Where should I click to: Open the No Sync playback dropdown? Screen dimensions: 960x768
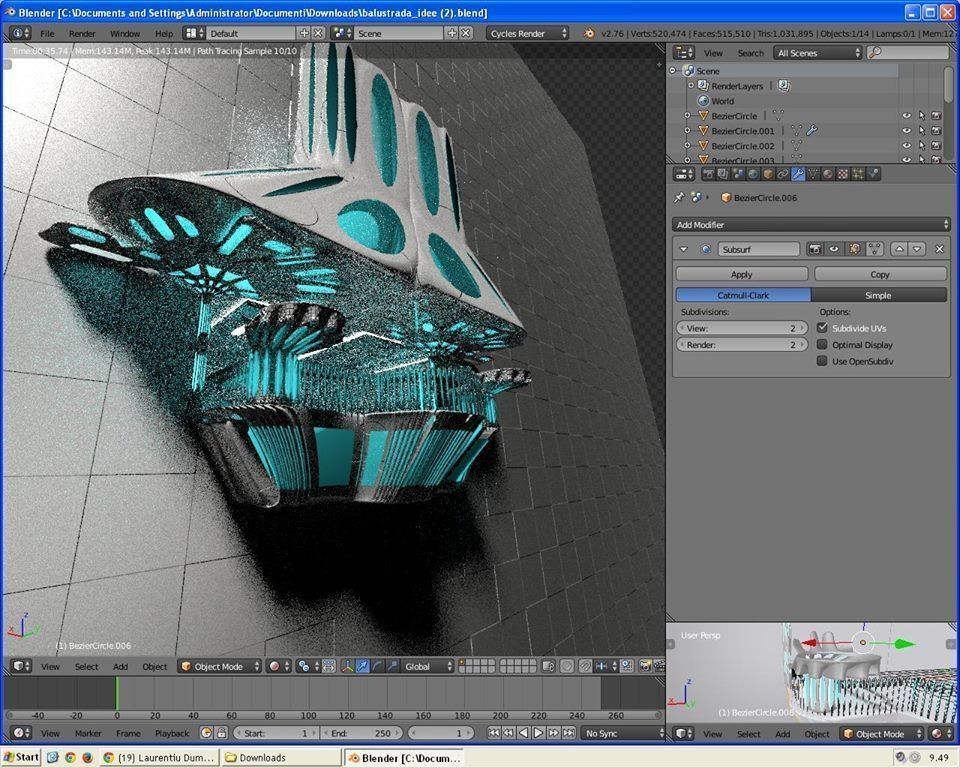(x=623, y=733)
